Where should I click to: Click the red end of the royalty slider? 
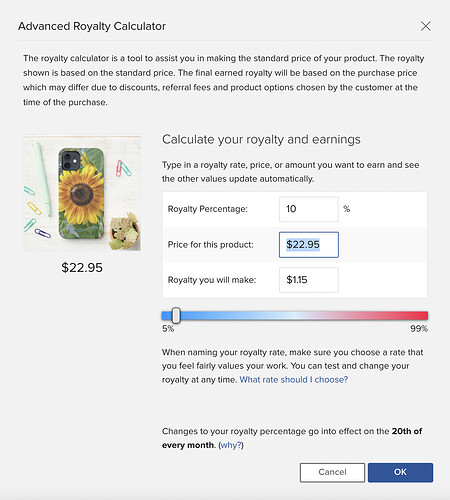422,315
